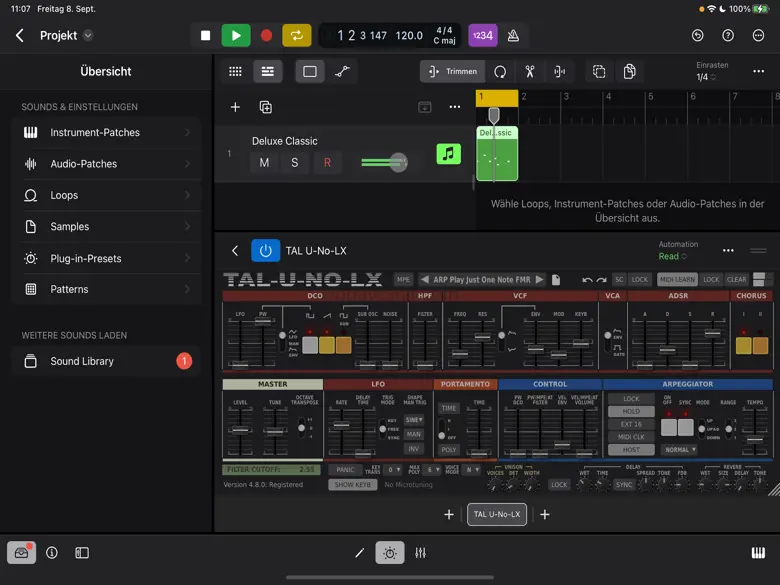The width and height of the screenshot is (780, 585).
Task: Show the automation curve view icon
Action: [342, 72]
